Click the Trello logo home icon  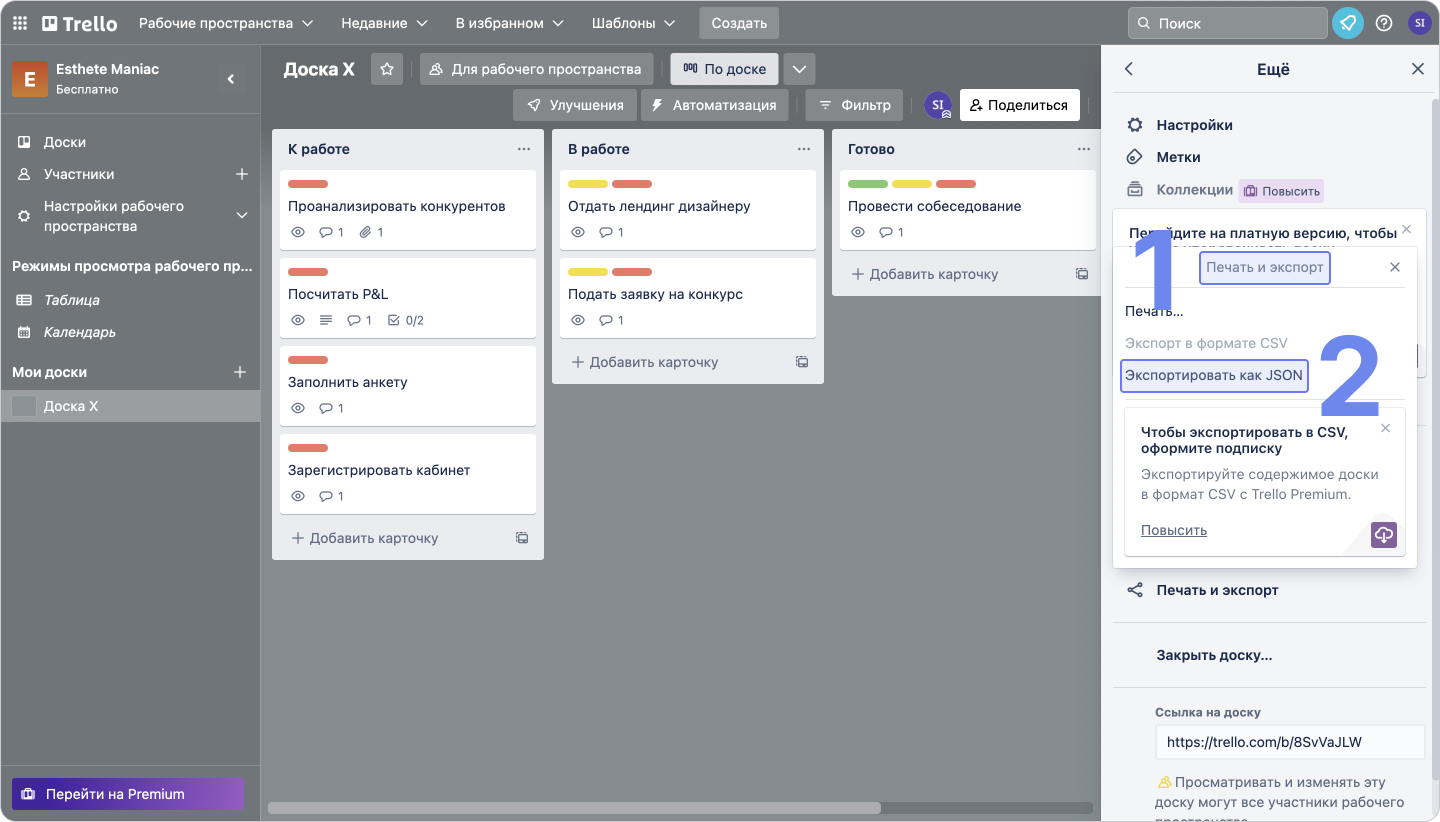tap(79, 23)
